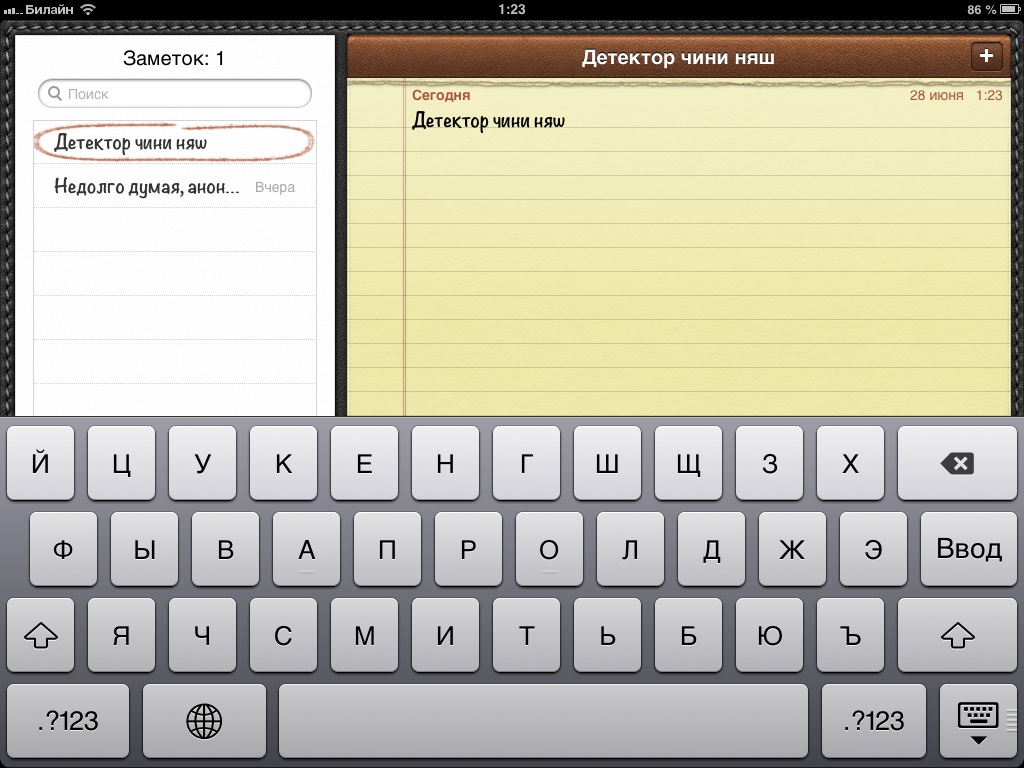Select the note Детектор чини няш in the list
This screenshot has height=768, width=1024.
point(174,142)
